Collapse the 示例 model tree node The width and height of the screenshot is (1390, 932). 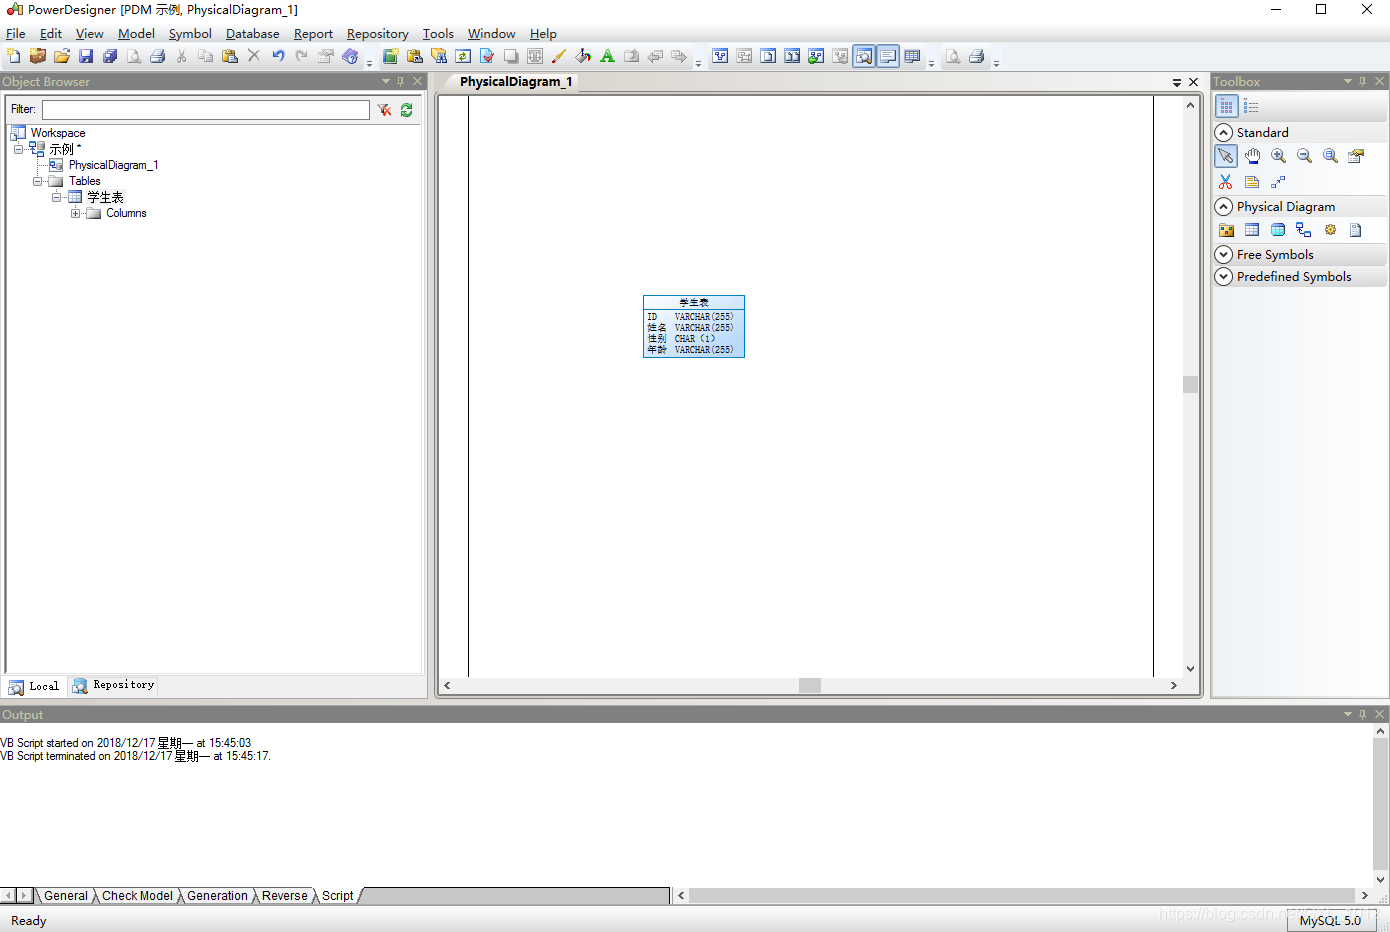click(x=18, y=149)
